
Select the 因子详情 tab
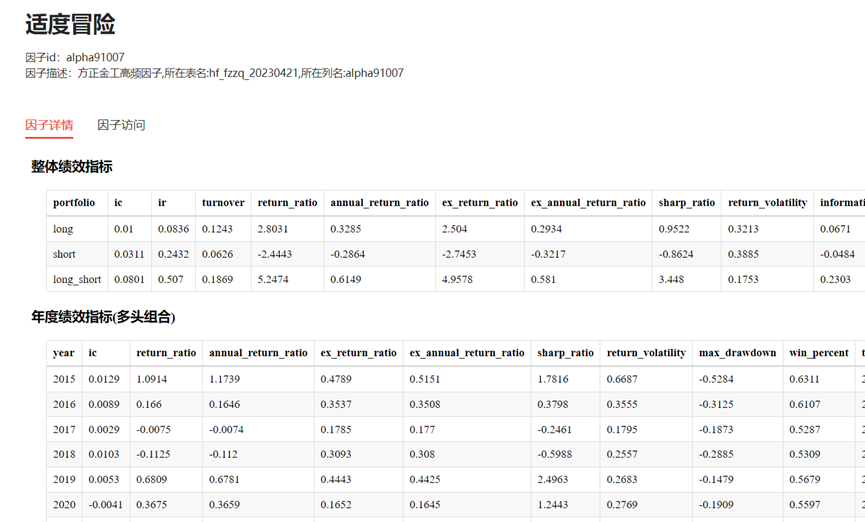point(49,125)
